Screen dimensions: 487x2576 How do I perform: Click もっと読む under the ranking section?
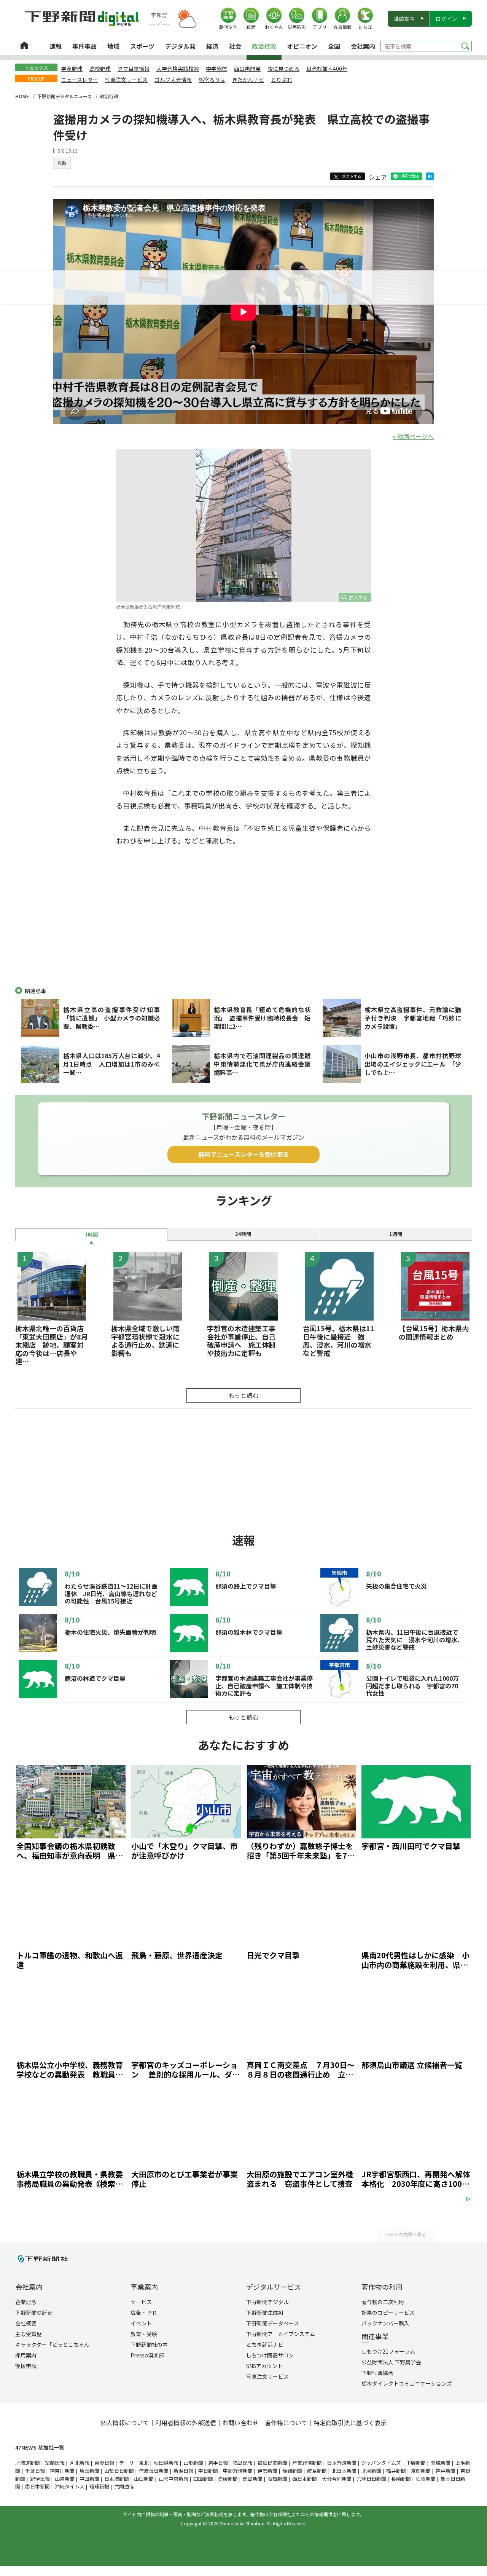[x=243, y=1395]
